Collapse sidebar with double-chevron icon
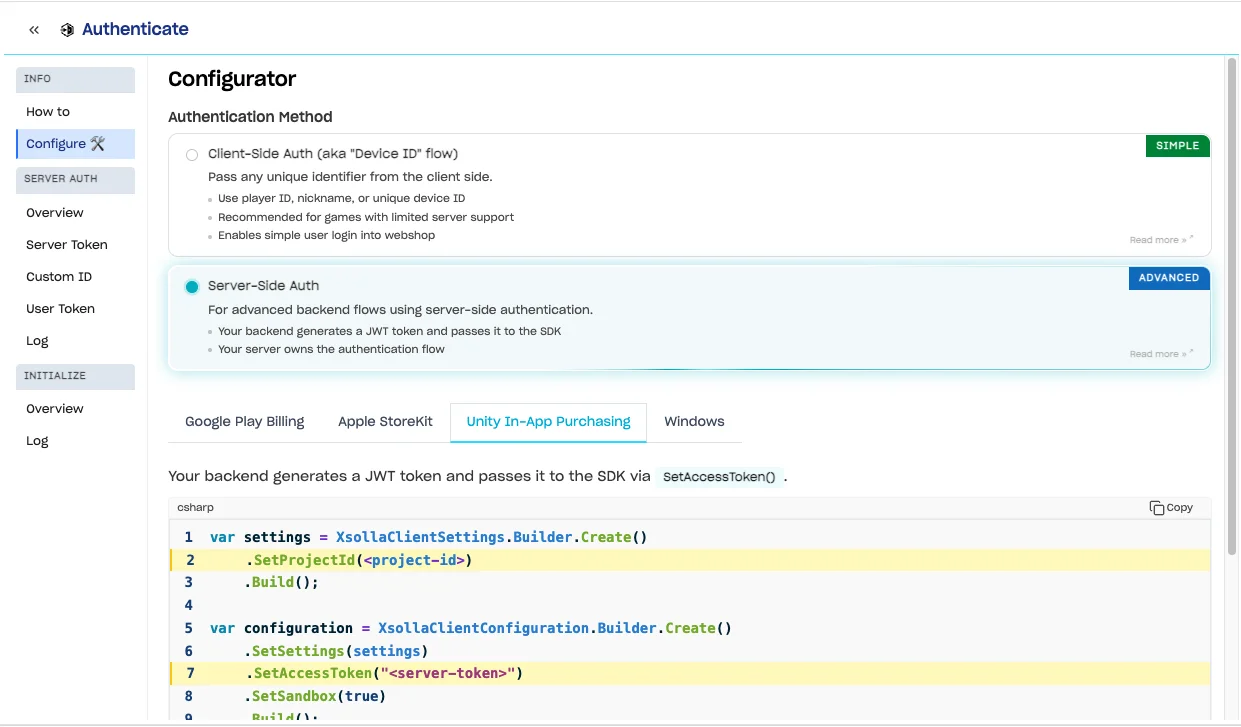The width and height of the screenshot is (1241, 727). (34, 30)
